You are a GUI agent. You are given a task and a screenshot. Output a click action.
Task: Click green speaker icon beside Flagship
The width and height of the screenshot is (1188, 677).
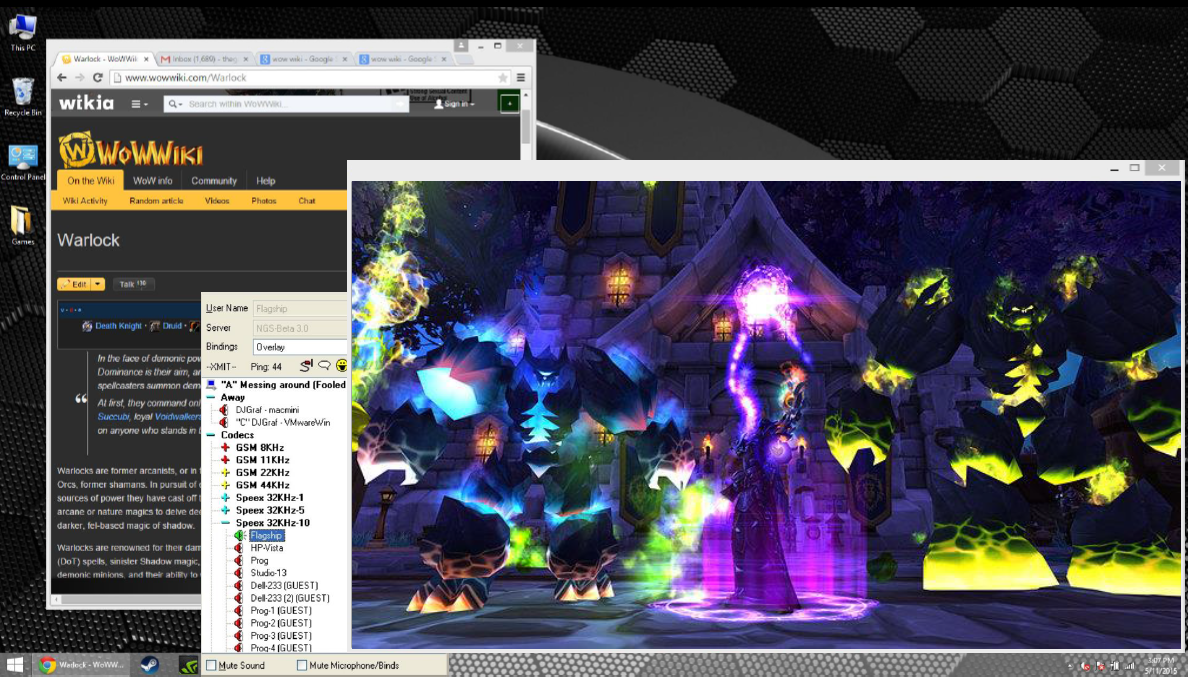coord(239,535)
